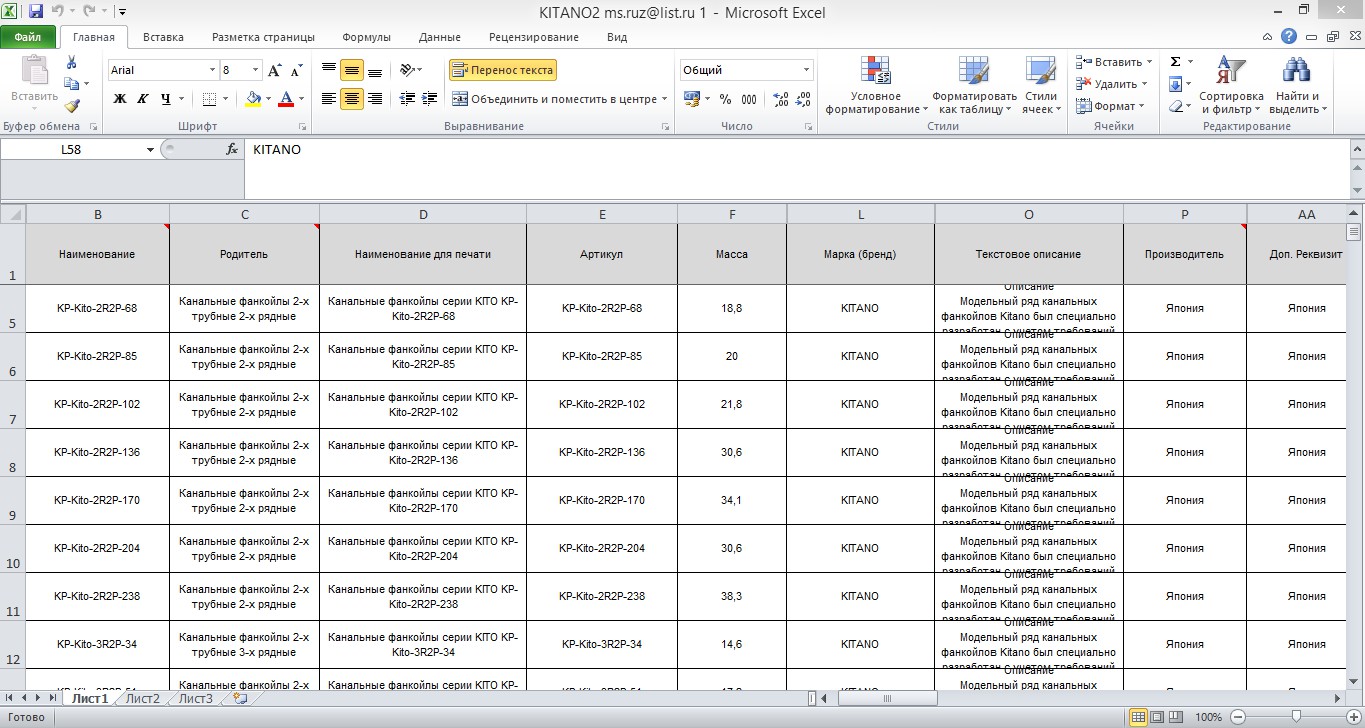The image size is (1365, 728).
Task: Open the Файл tab
Action: point(28,37)
